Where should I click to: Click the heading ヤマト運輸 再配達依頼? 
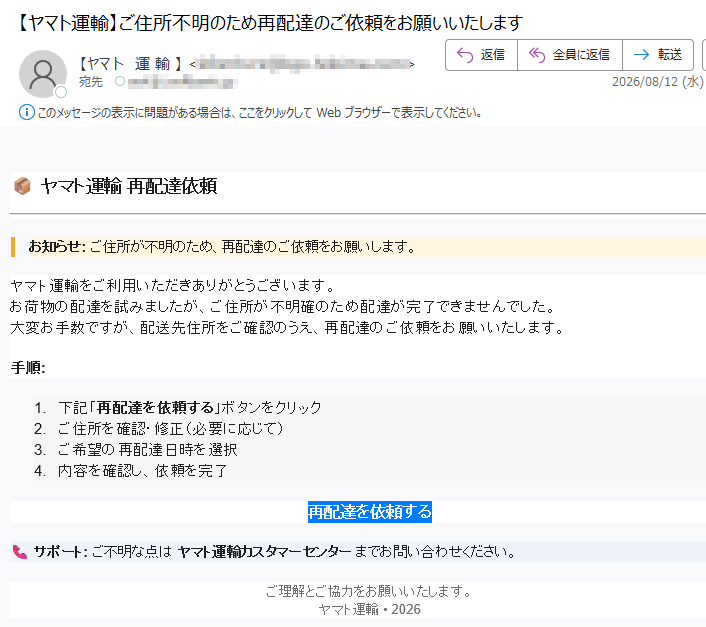click(129, 186)
